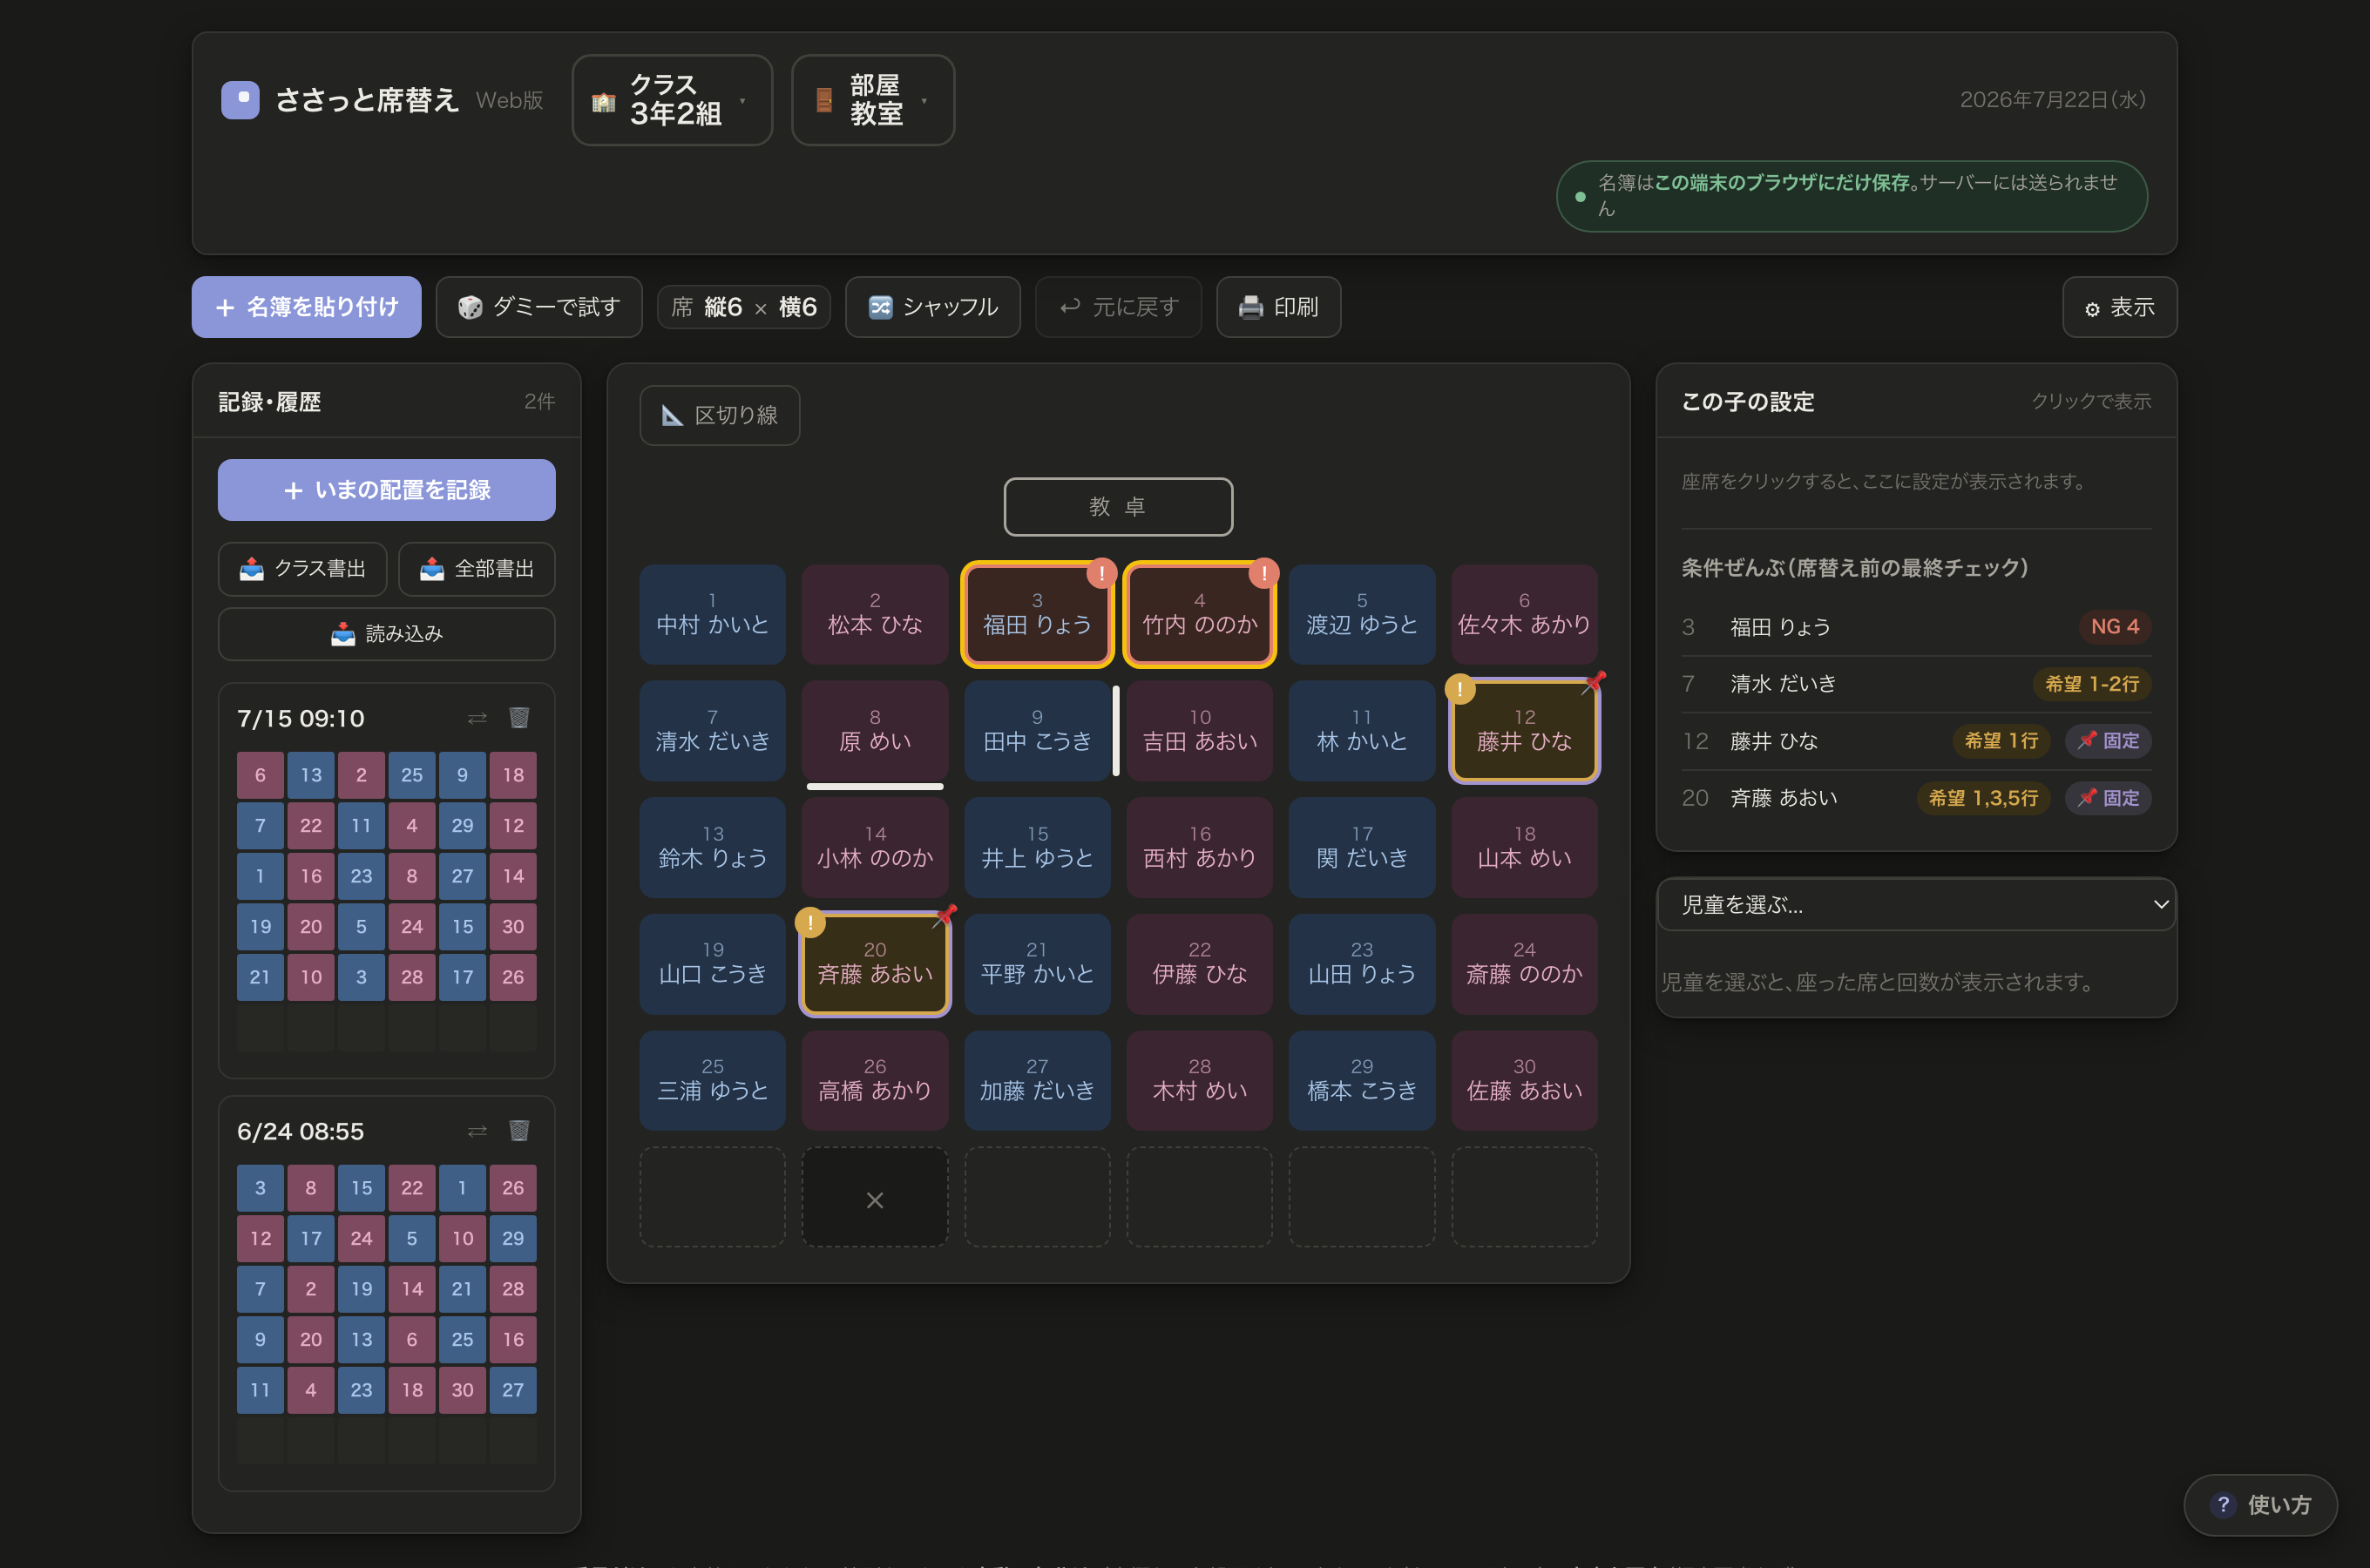Click the NG 4 tag for 福田 りょう
This screenshot has height=1568, width=2370.
click(2115, 627)
